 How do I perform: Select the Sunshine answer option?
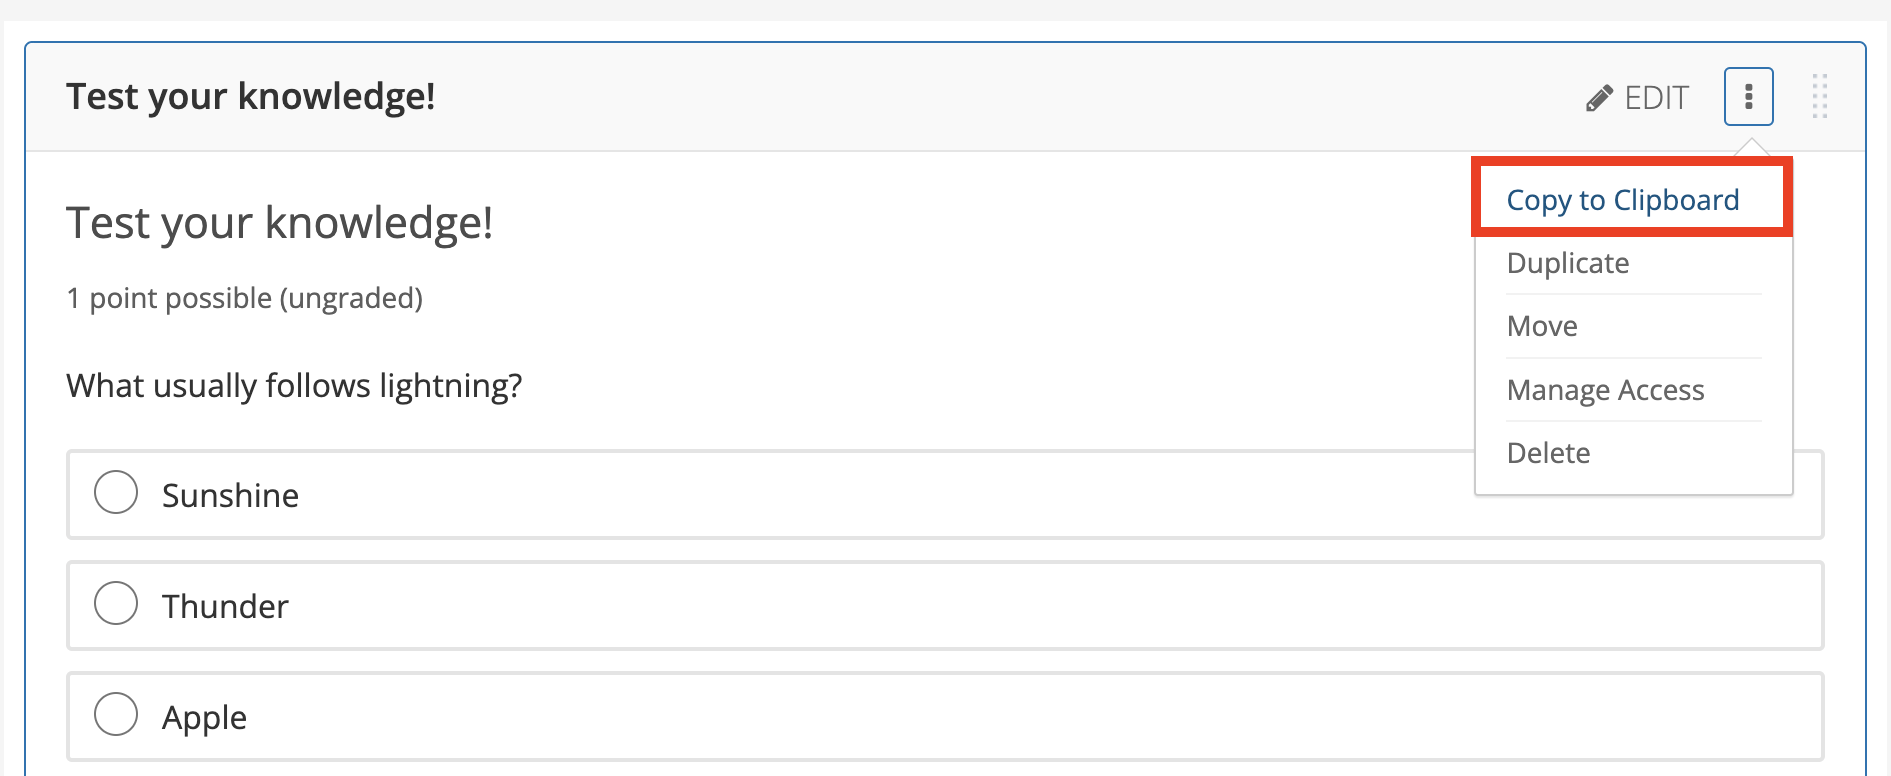(x=115, y=492)
